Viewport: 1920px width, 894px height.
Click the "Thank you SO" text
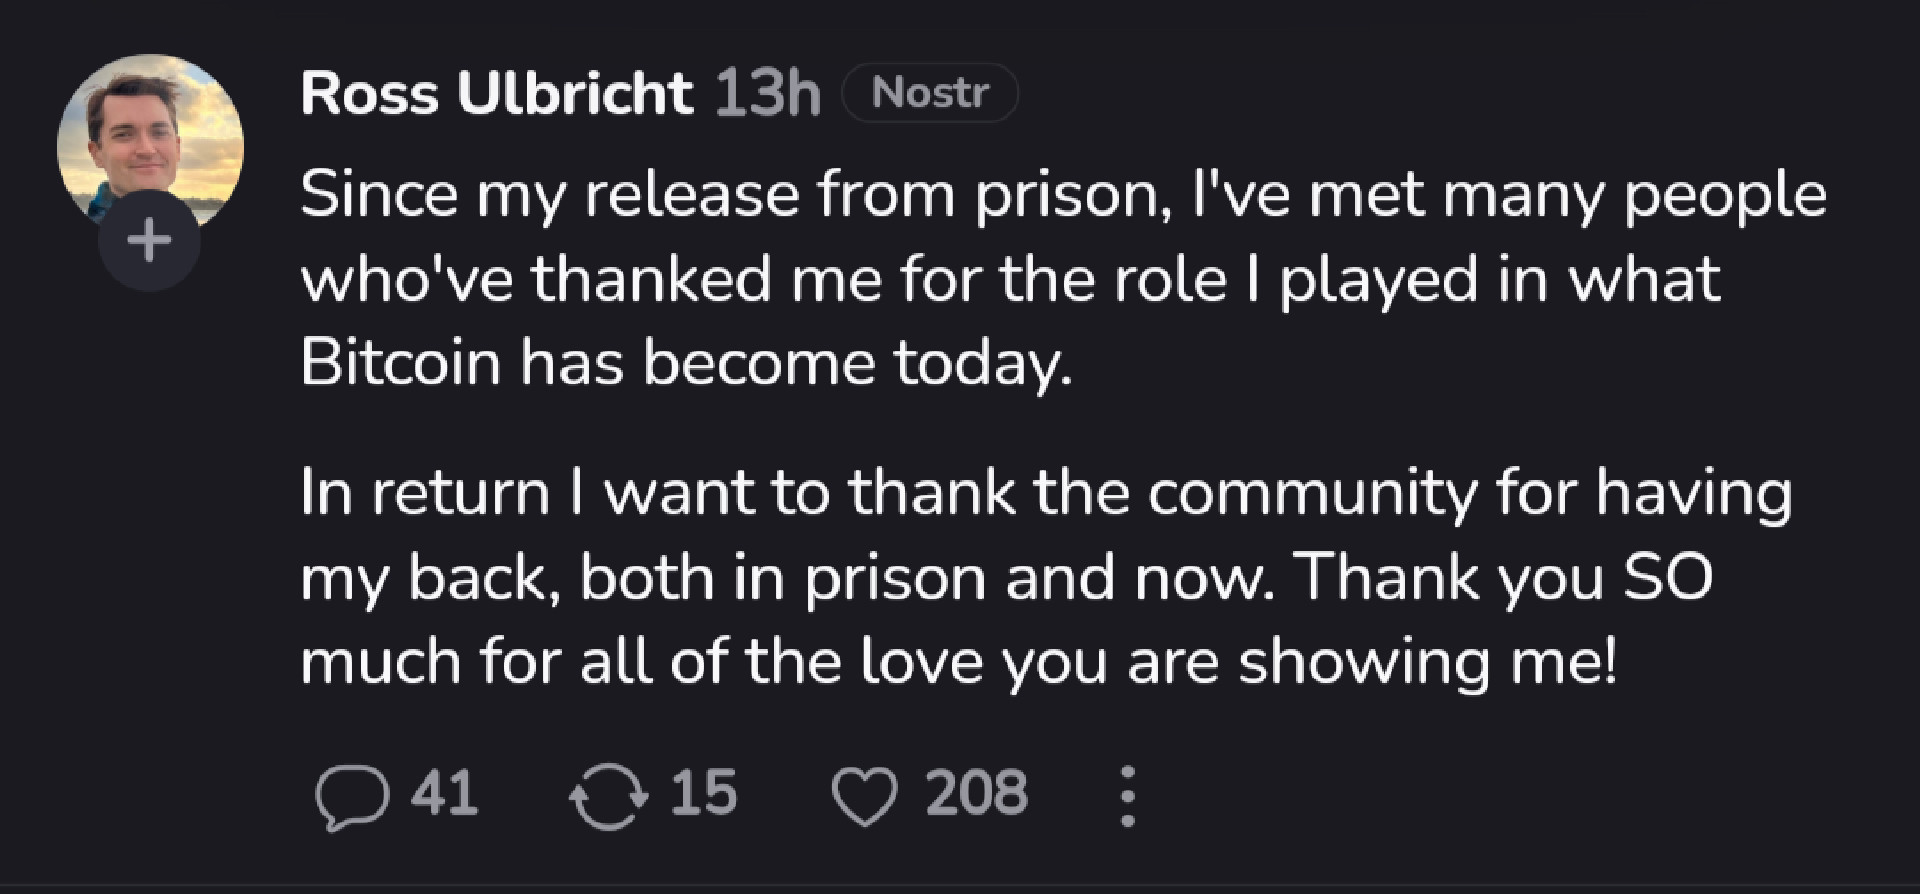[x=1503, y=577]
